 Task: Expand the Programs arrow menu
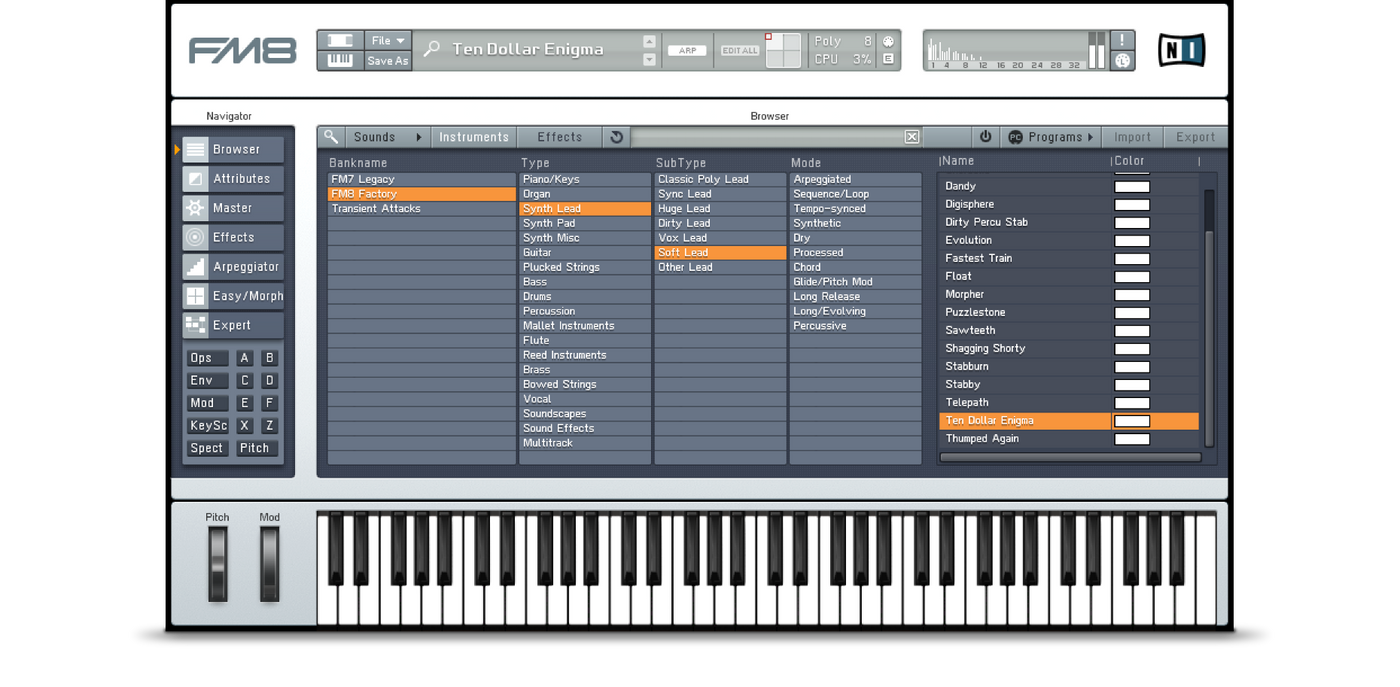[1090, 137]
